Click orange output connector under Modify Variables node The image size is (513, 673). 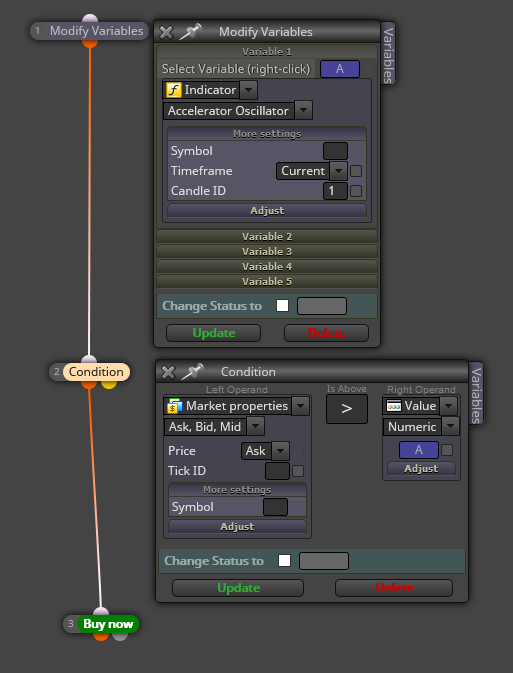tap(90, 43)
